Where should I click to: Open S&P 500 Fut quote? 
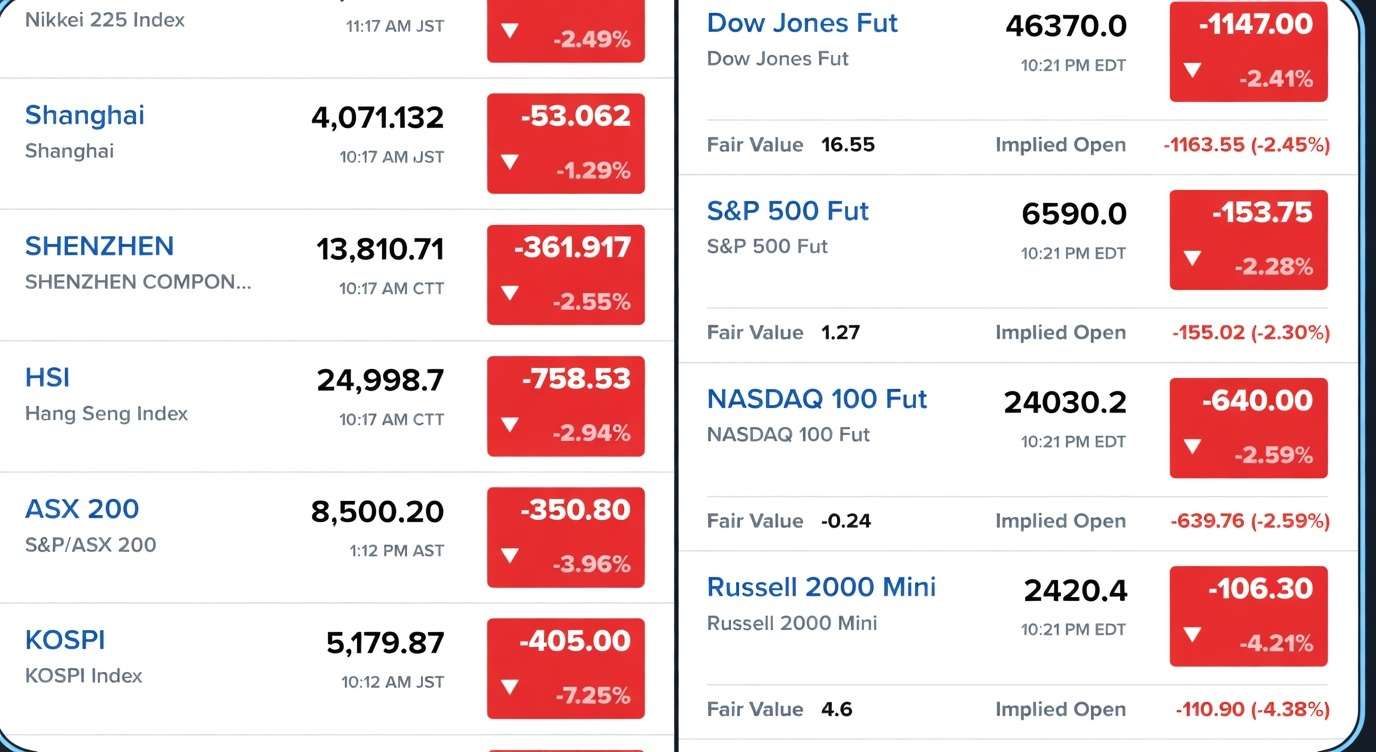coord(788,211)
